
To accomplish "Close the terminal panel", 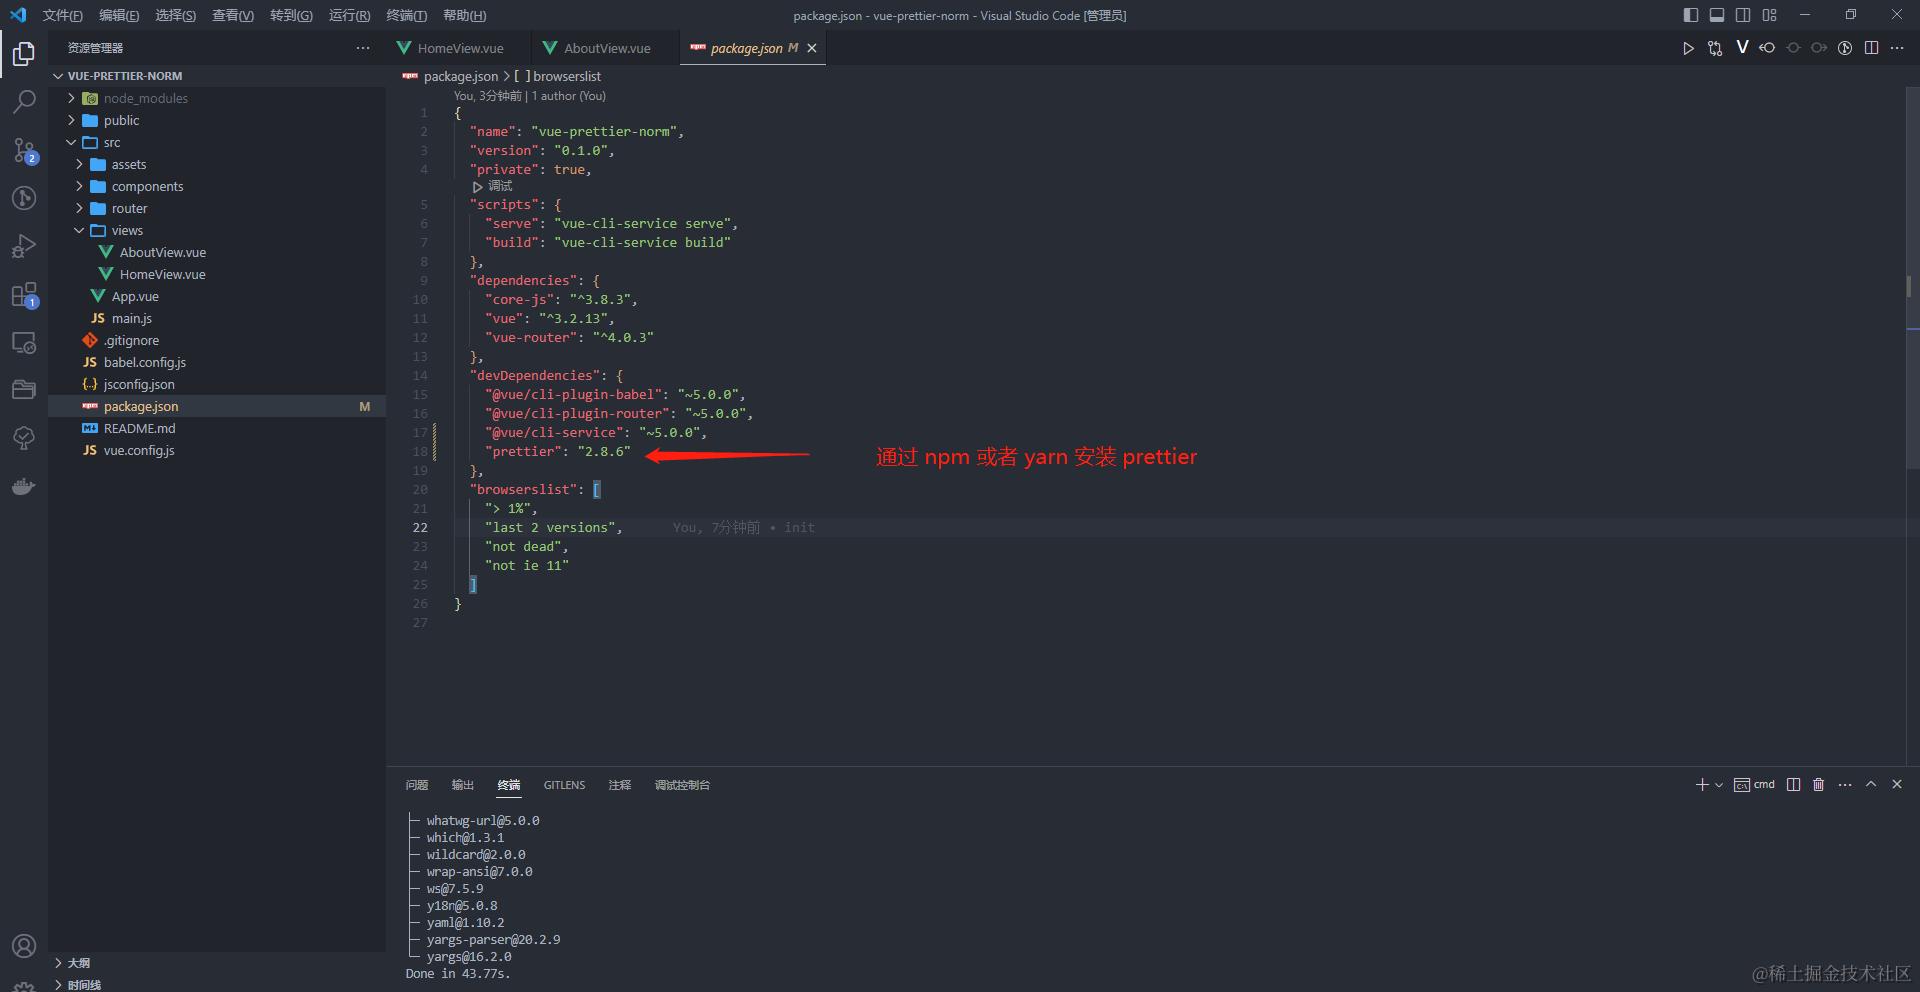I will click(x=1897, y=785).
